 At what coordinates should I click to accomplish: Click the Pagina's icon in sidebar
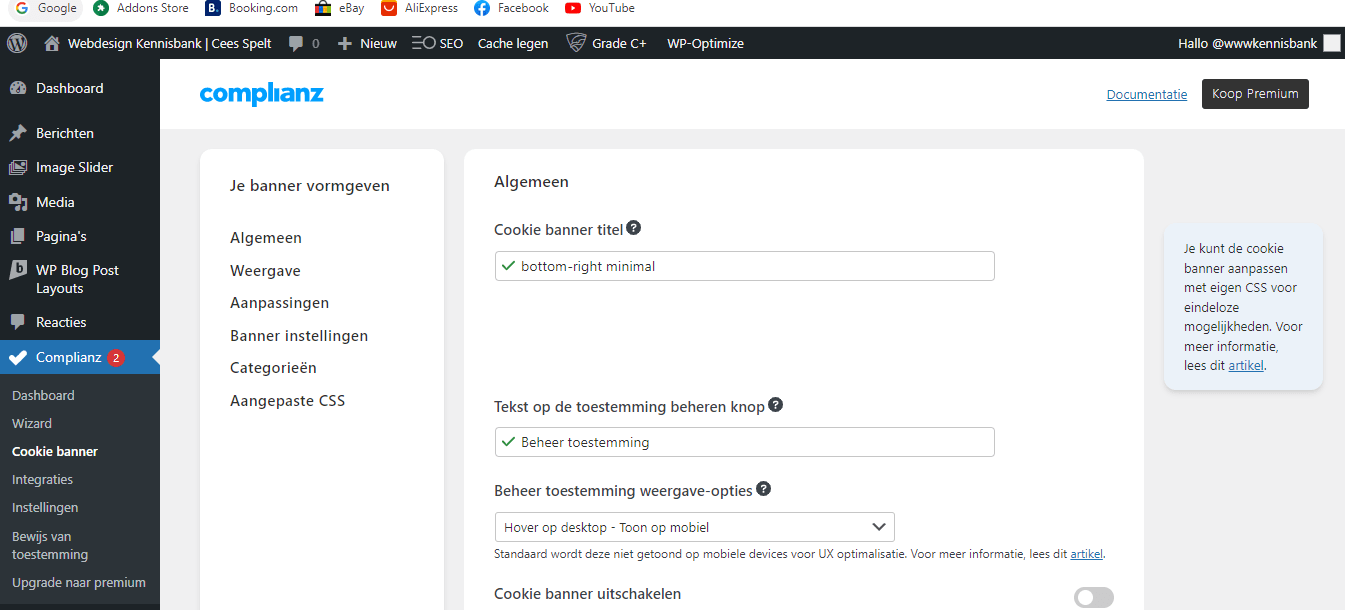click(x=18, y=236)
